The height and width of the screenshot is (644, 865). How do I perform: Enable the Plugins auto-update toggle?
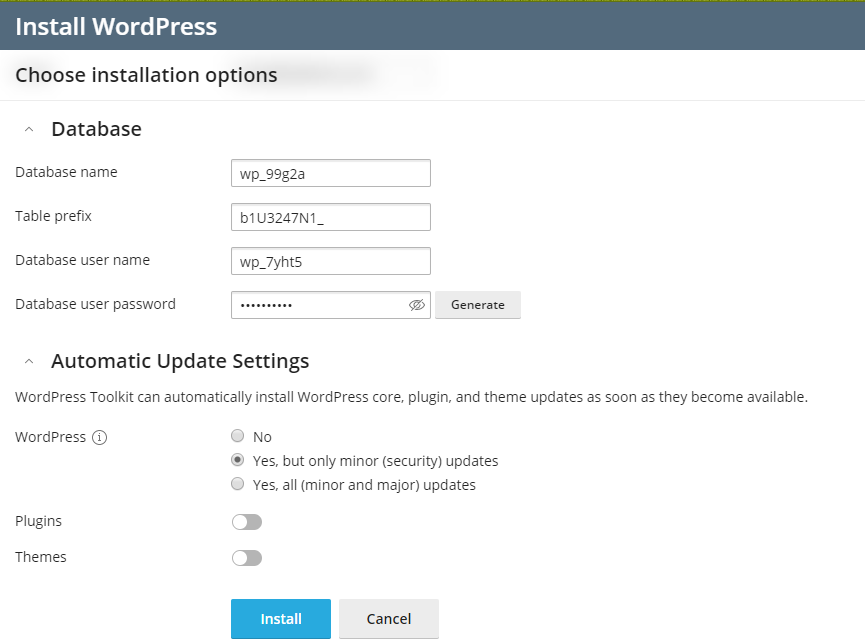(x=246, y=522)
